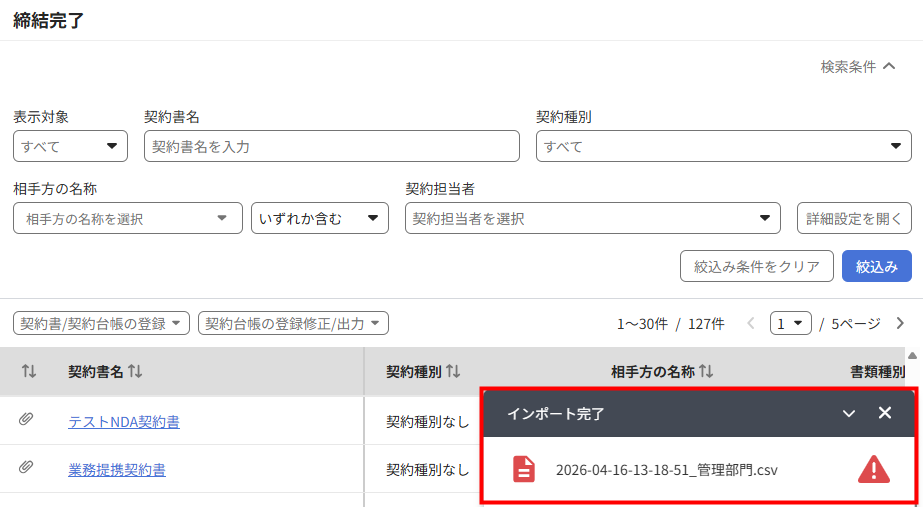This screenshot has width=923, height=507.
Task: Collapse the インポート完了 panel with chevron
Action: click(x=849, y=413)
